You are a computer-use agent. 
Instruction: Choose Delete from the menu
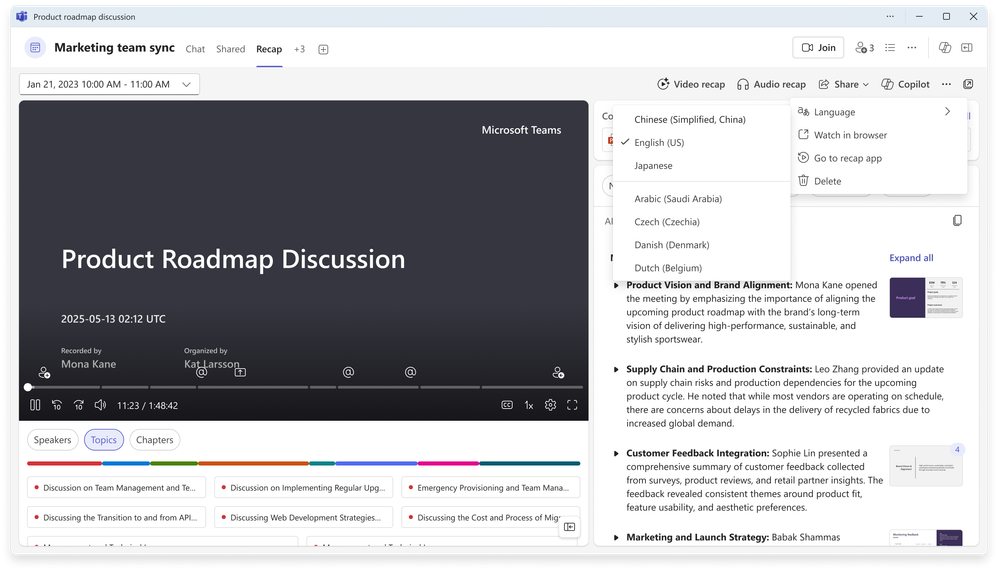coord(878,181)
